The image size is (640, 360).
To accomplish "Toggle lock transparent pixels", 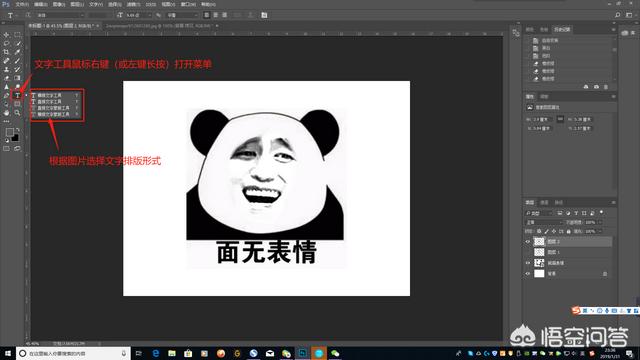I will coord(539,231).
